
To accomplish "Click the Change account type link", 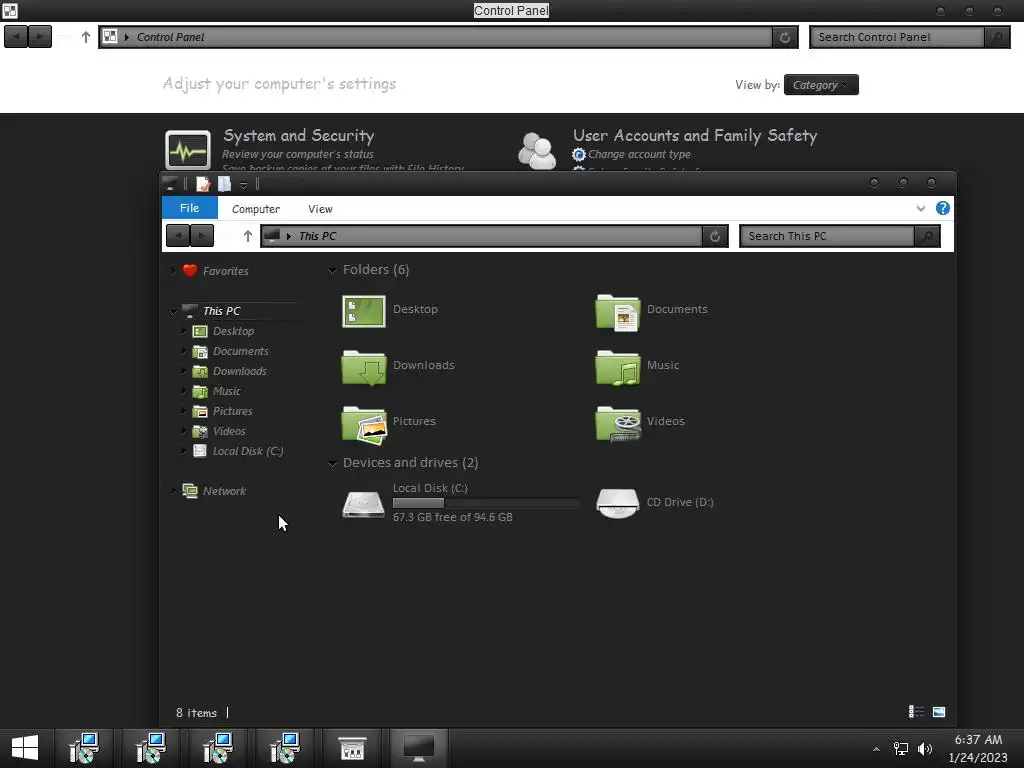I will (639, 154).
